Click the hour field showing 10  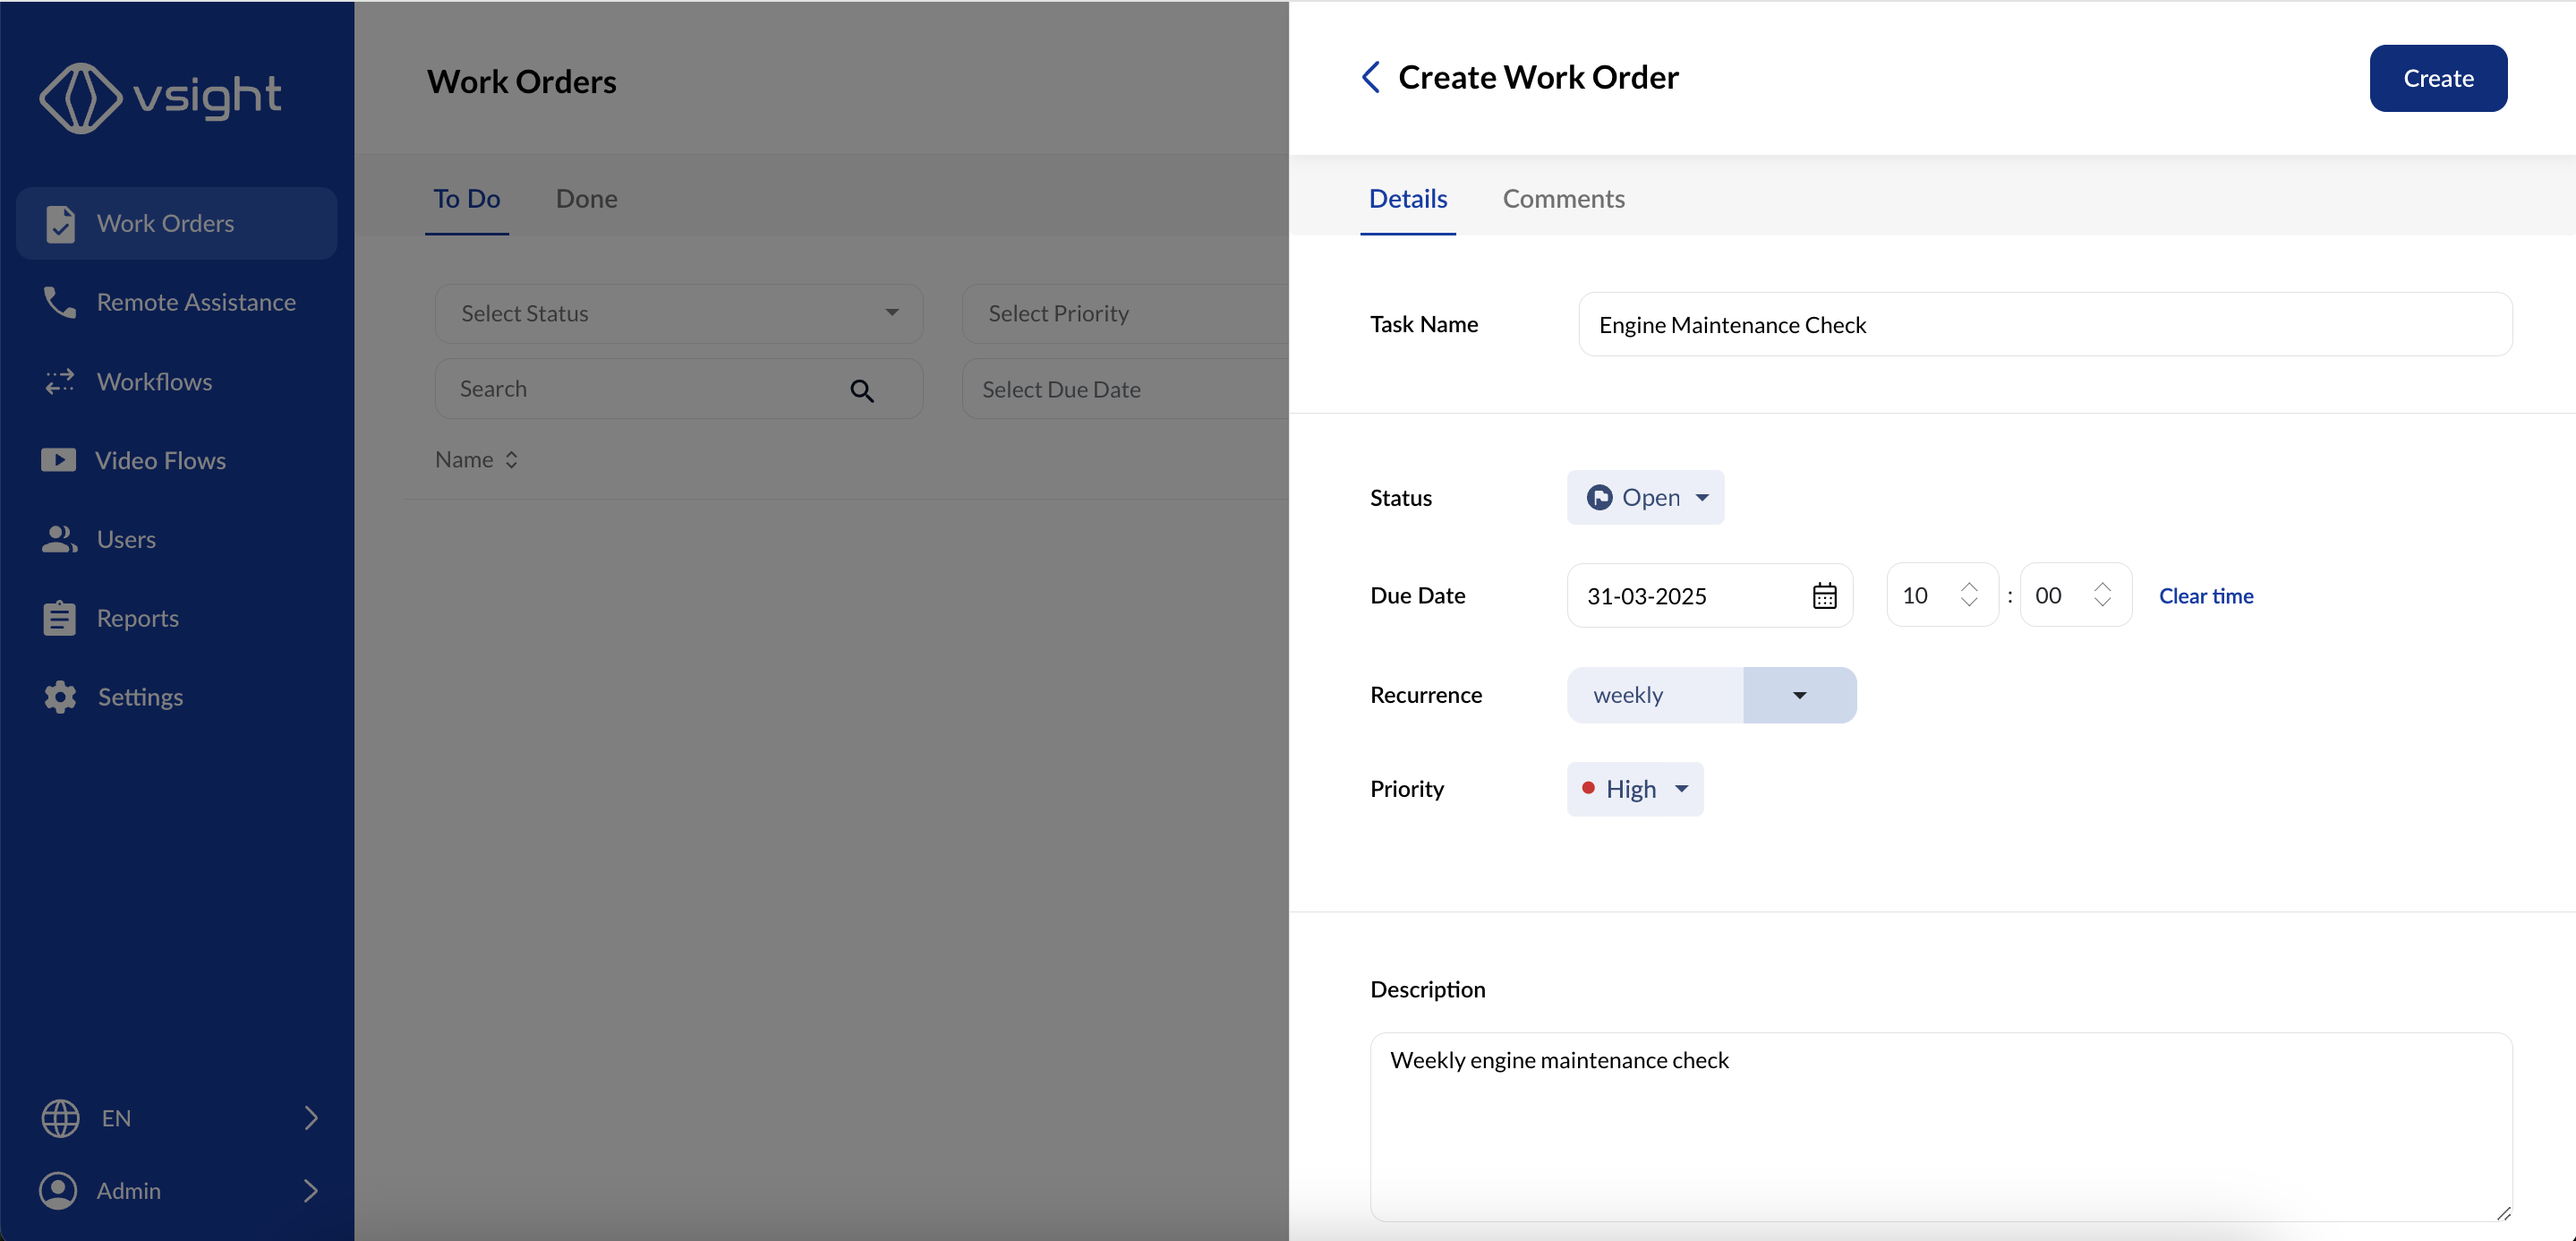(1941, 595)
